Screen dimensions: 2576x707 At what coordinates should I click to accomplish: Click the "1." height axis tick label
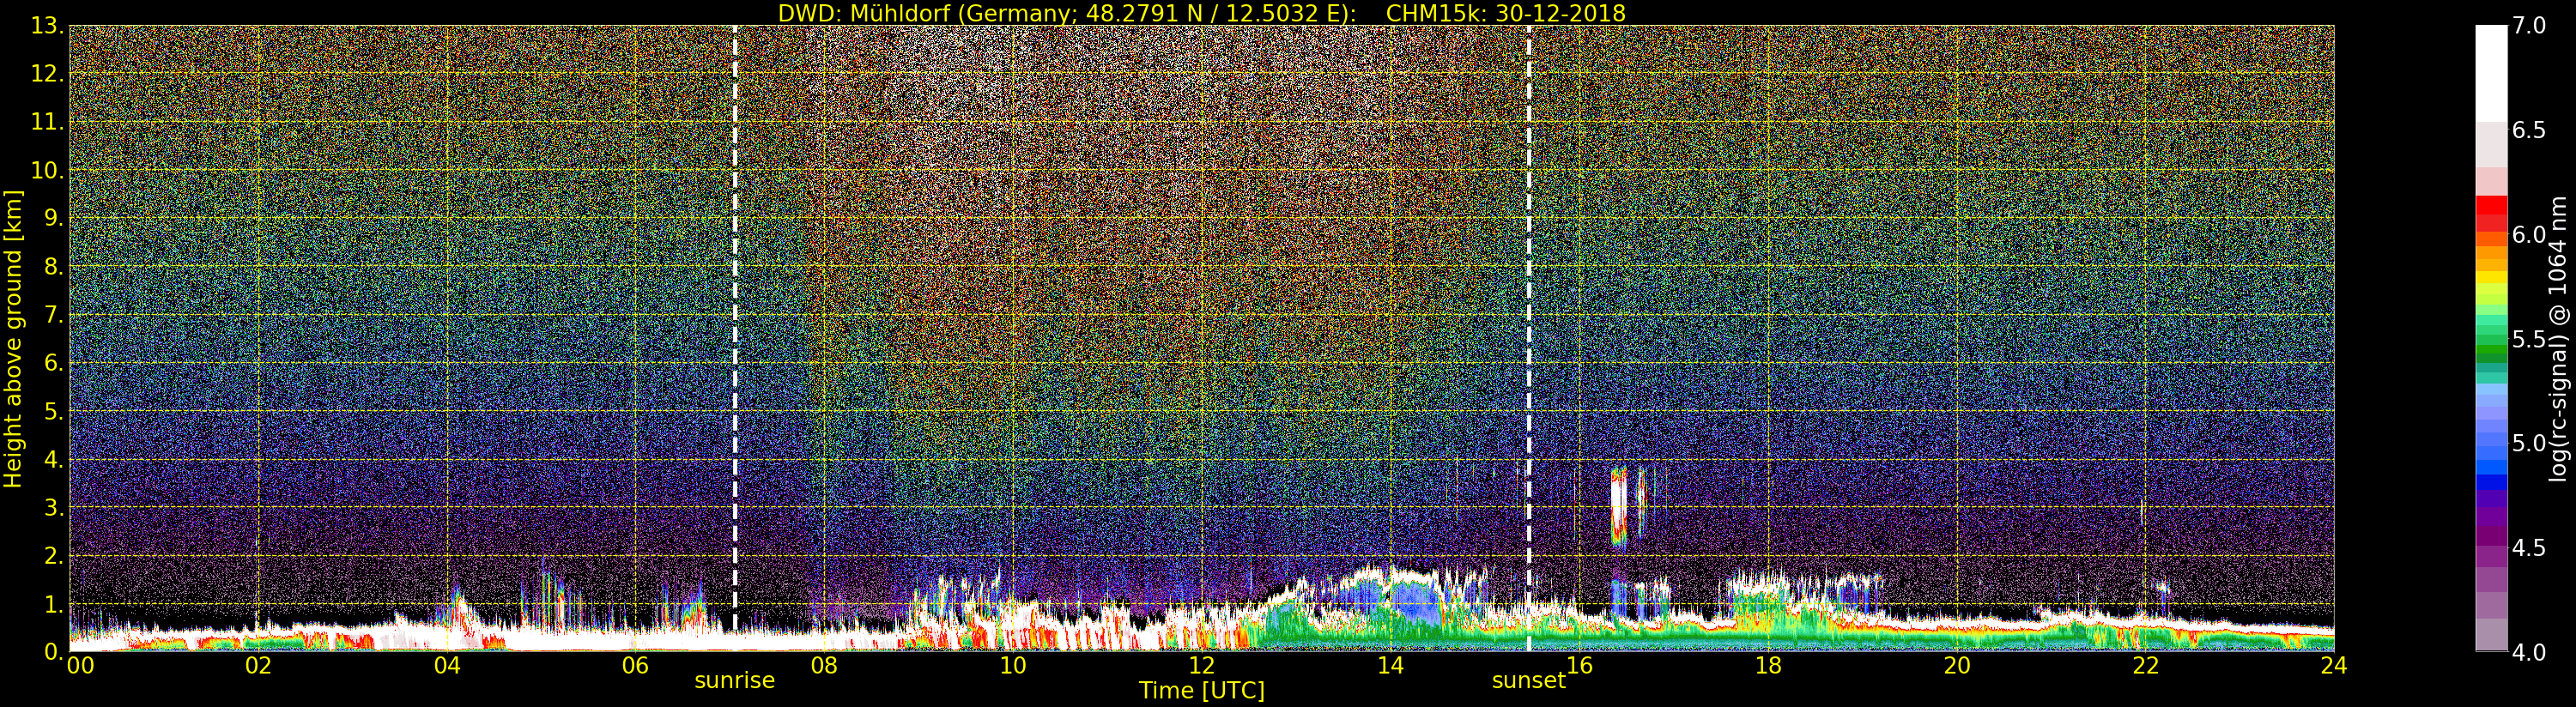click(x=53, y=604)
